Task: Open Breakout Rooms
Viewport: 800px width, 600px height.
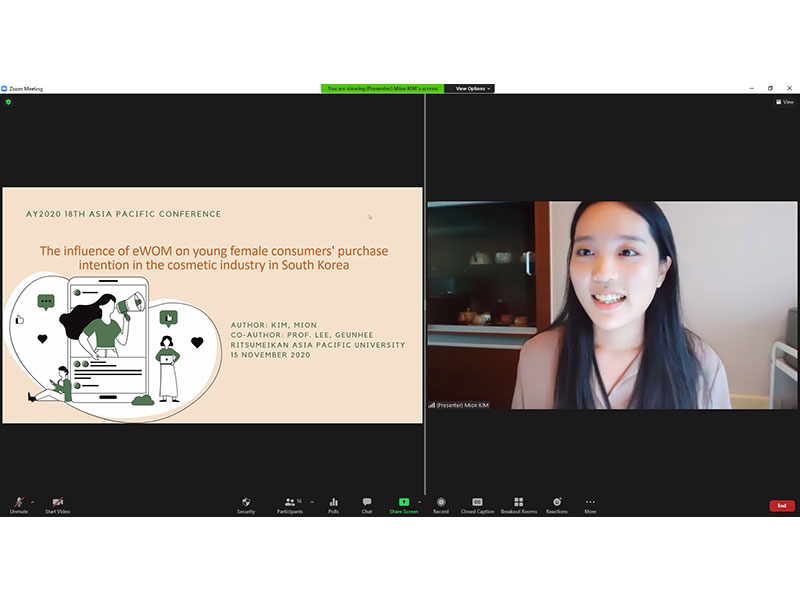Action: click(518, 503)
